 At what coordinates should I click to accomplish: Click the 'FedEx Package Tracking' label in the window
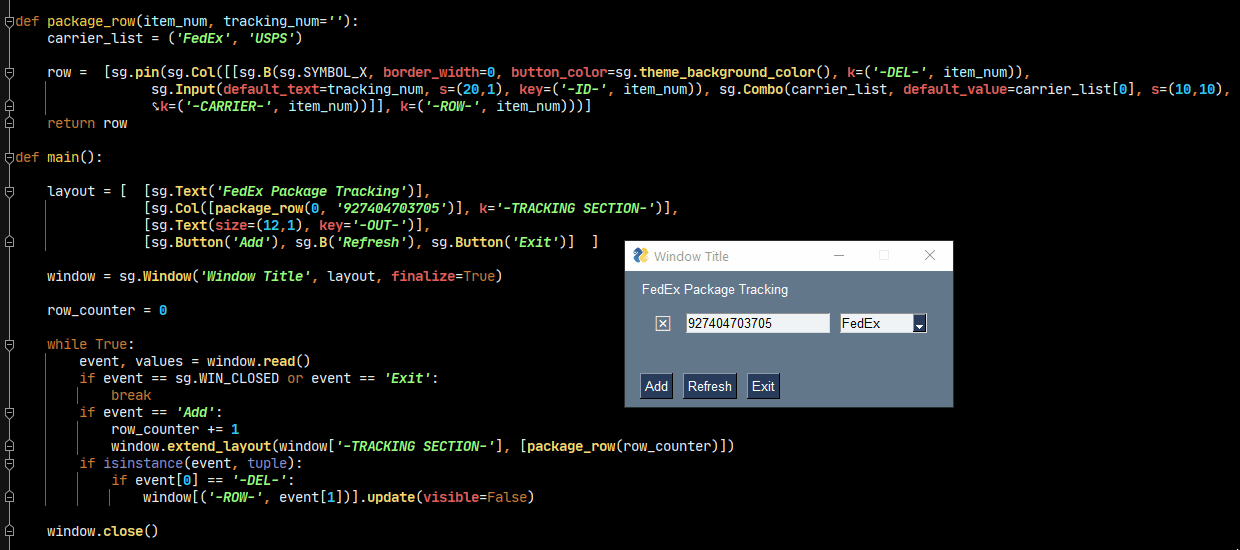pos(715,290)
